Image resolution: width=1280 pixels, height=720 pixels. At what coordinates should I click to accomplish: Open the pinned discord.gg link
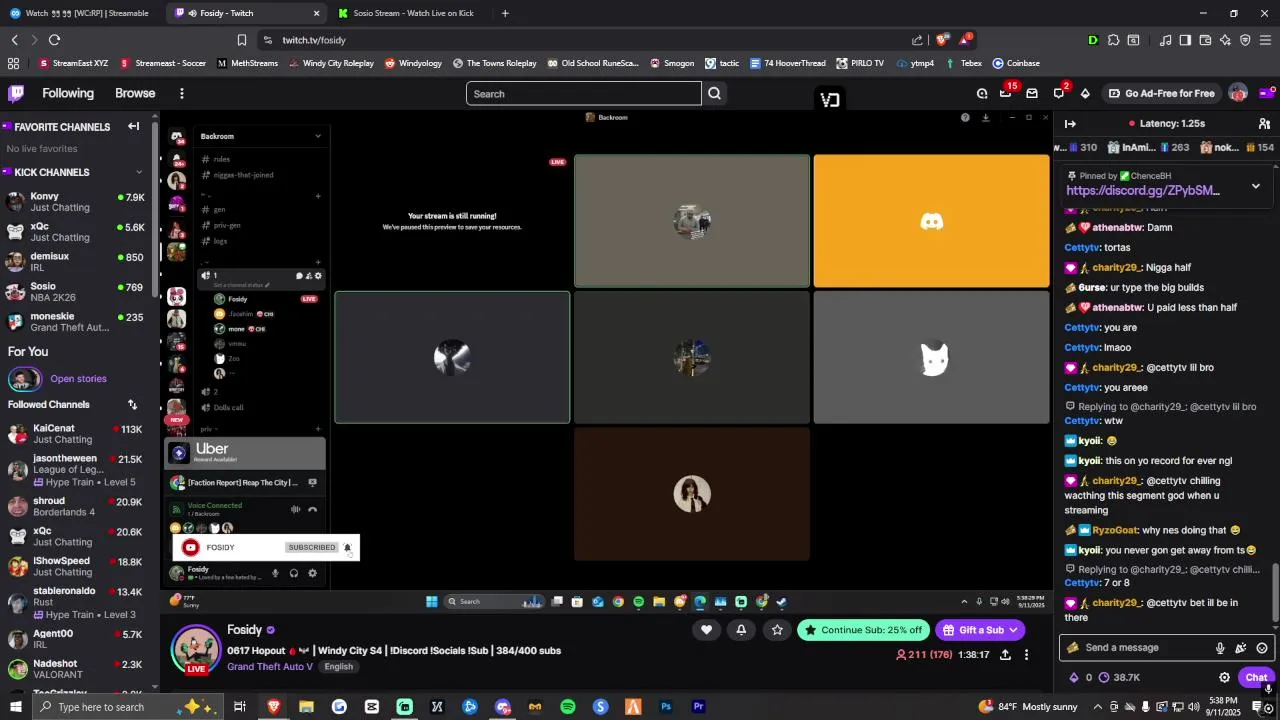tap(1142, 190)
